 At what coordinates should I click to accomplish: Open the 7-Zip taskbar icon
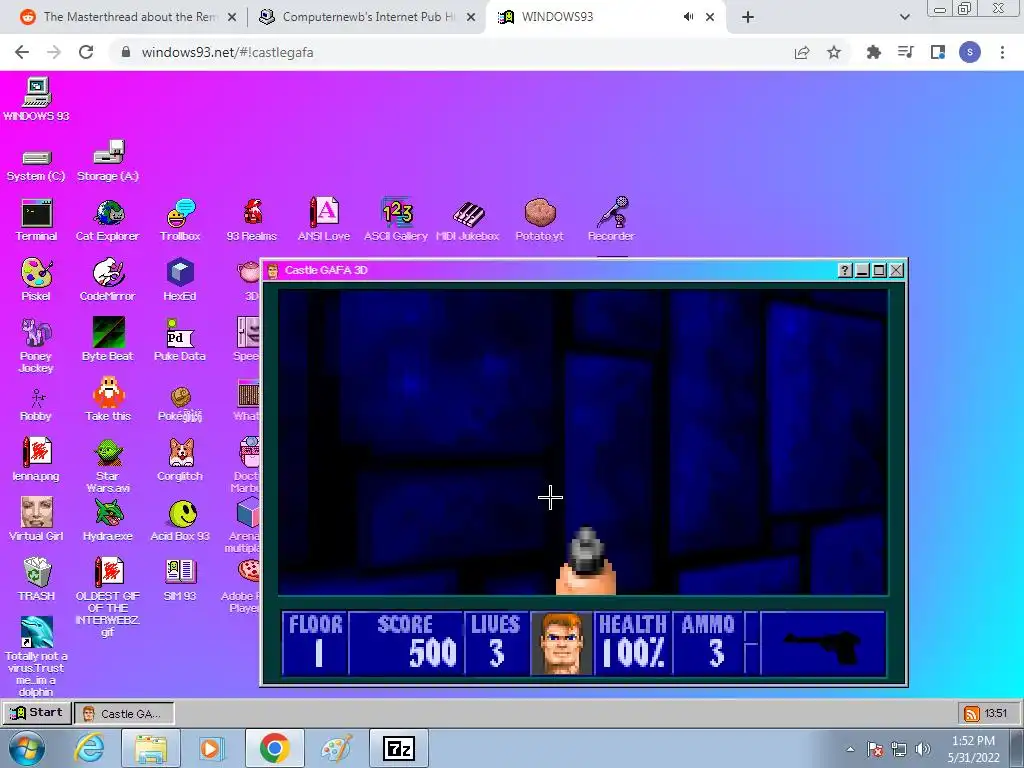[398, 748]
